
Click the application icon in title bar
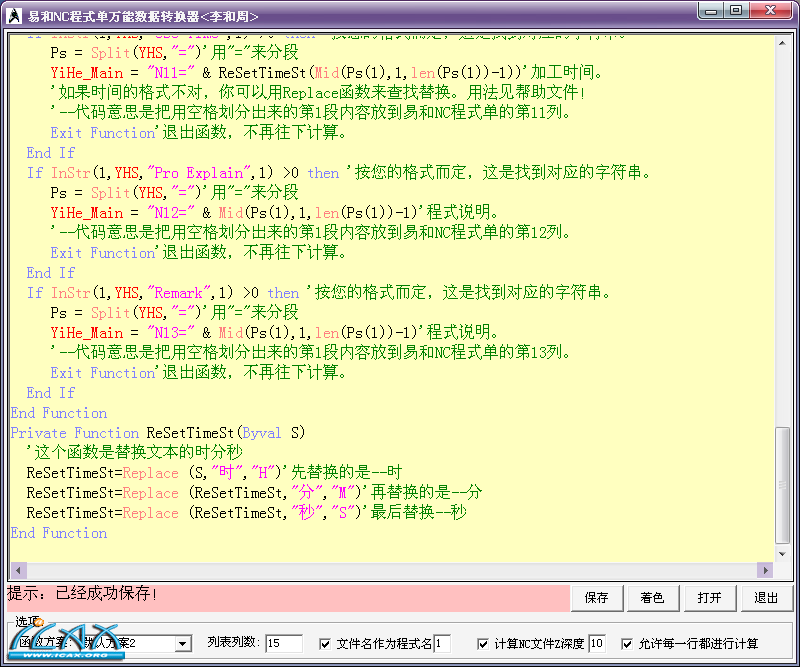coord(14,16)
